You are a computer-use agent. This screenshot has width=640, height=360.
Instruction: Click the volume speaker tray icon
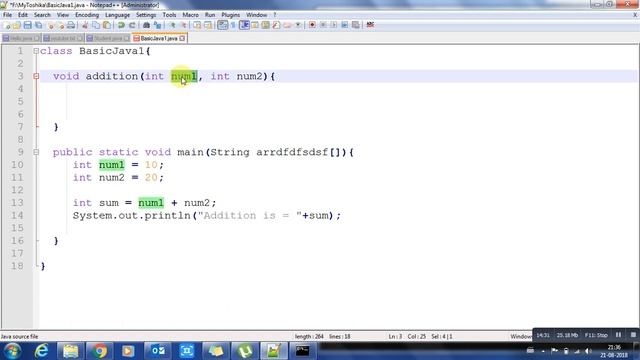coord(588,351)
